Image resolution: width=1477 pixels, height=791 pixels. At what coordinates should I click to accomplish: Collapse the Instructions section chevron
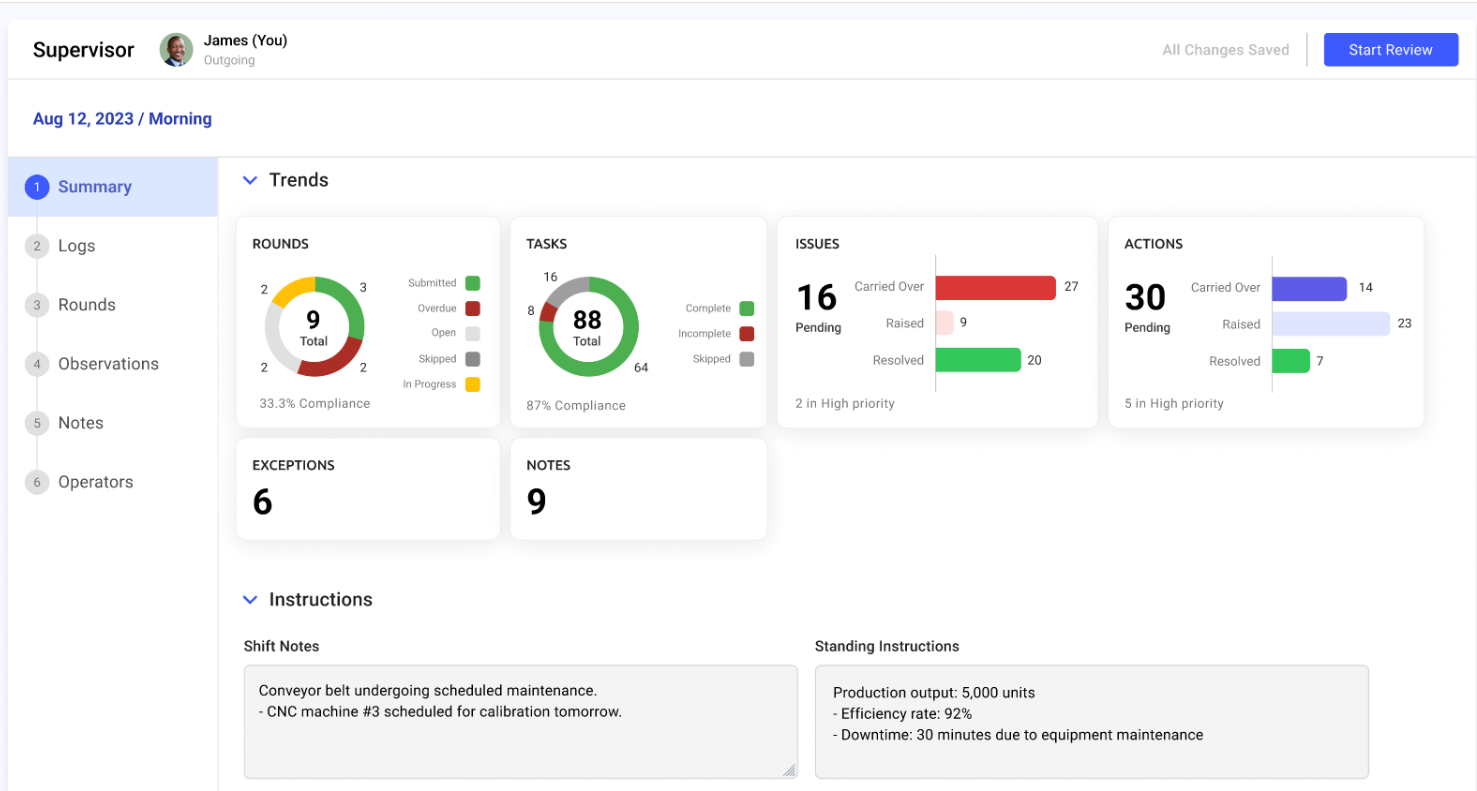click(250, 600)
